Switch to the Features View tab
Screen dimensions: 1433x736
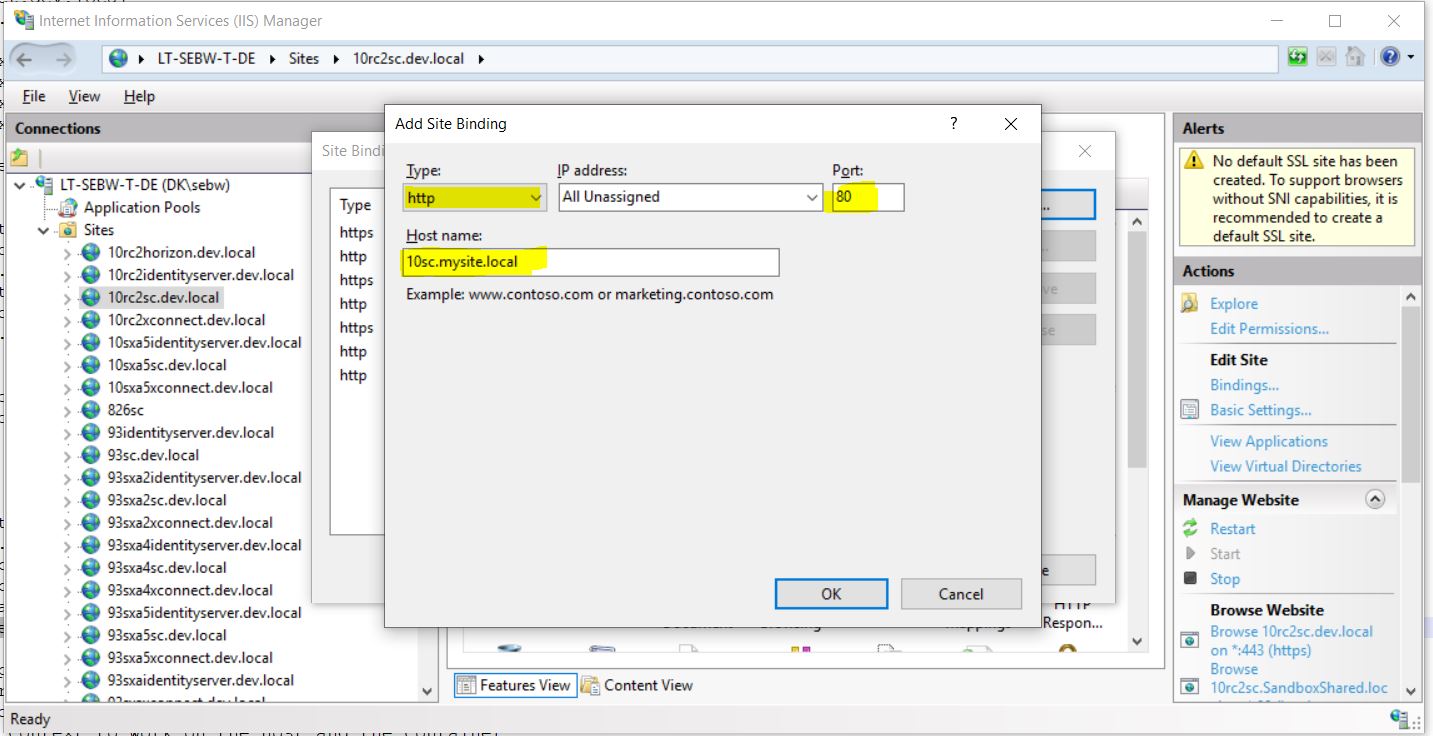515,686
